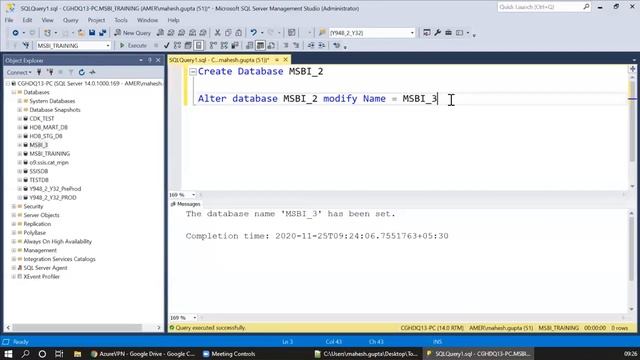Collapse the Create Database code block

[193, 72]
